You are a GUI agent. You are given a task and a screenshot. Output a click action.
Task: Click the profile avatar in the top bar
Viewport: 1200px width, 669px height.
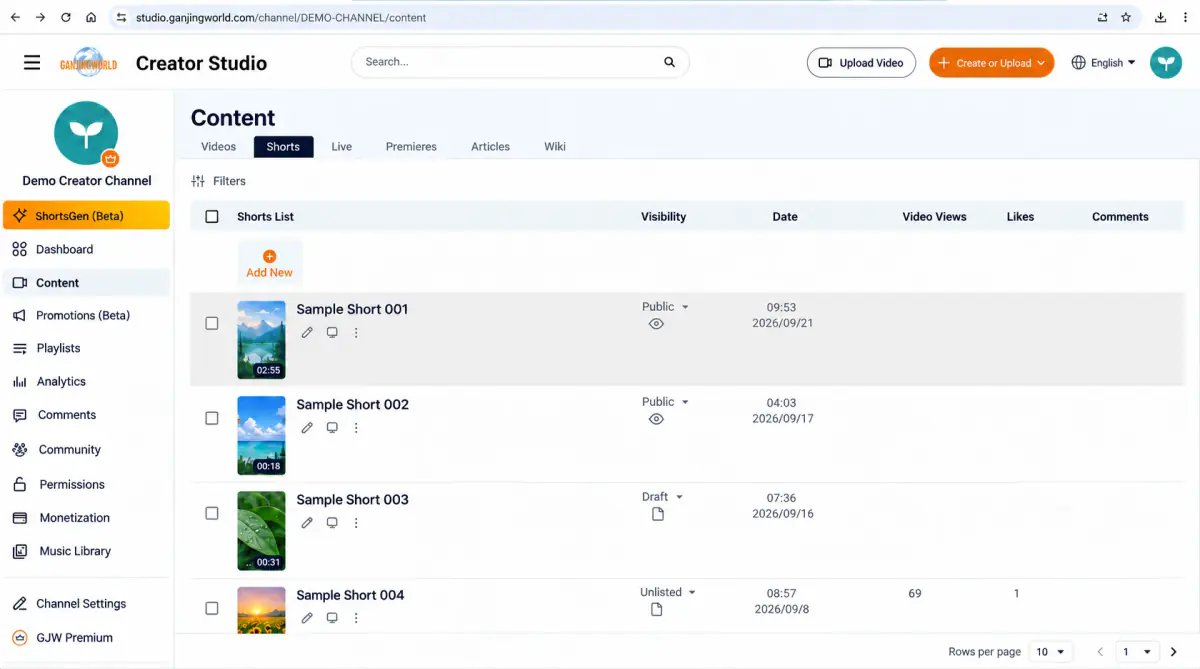tap(1165, 63)
